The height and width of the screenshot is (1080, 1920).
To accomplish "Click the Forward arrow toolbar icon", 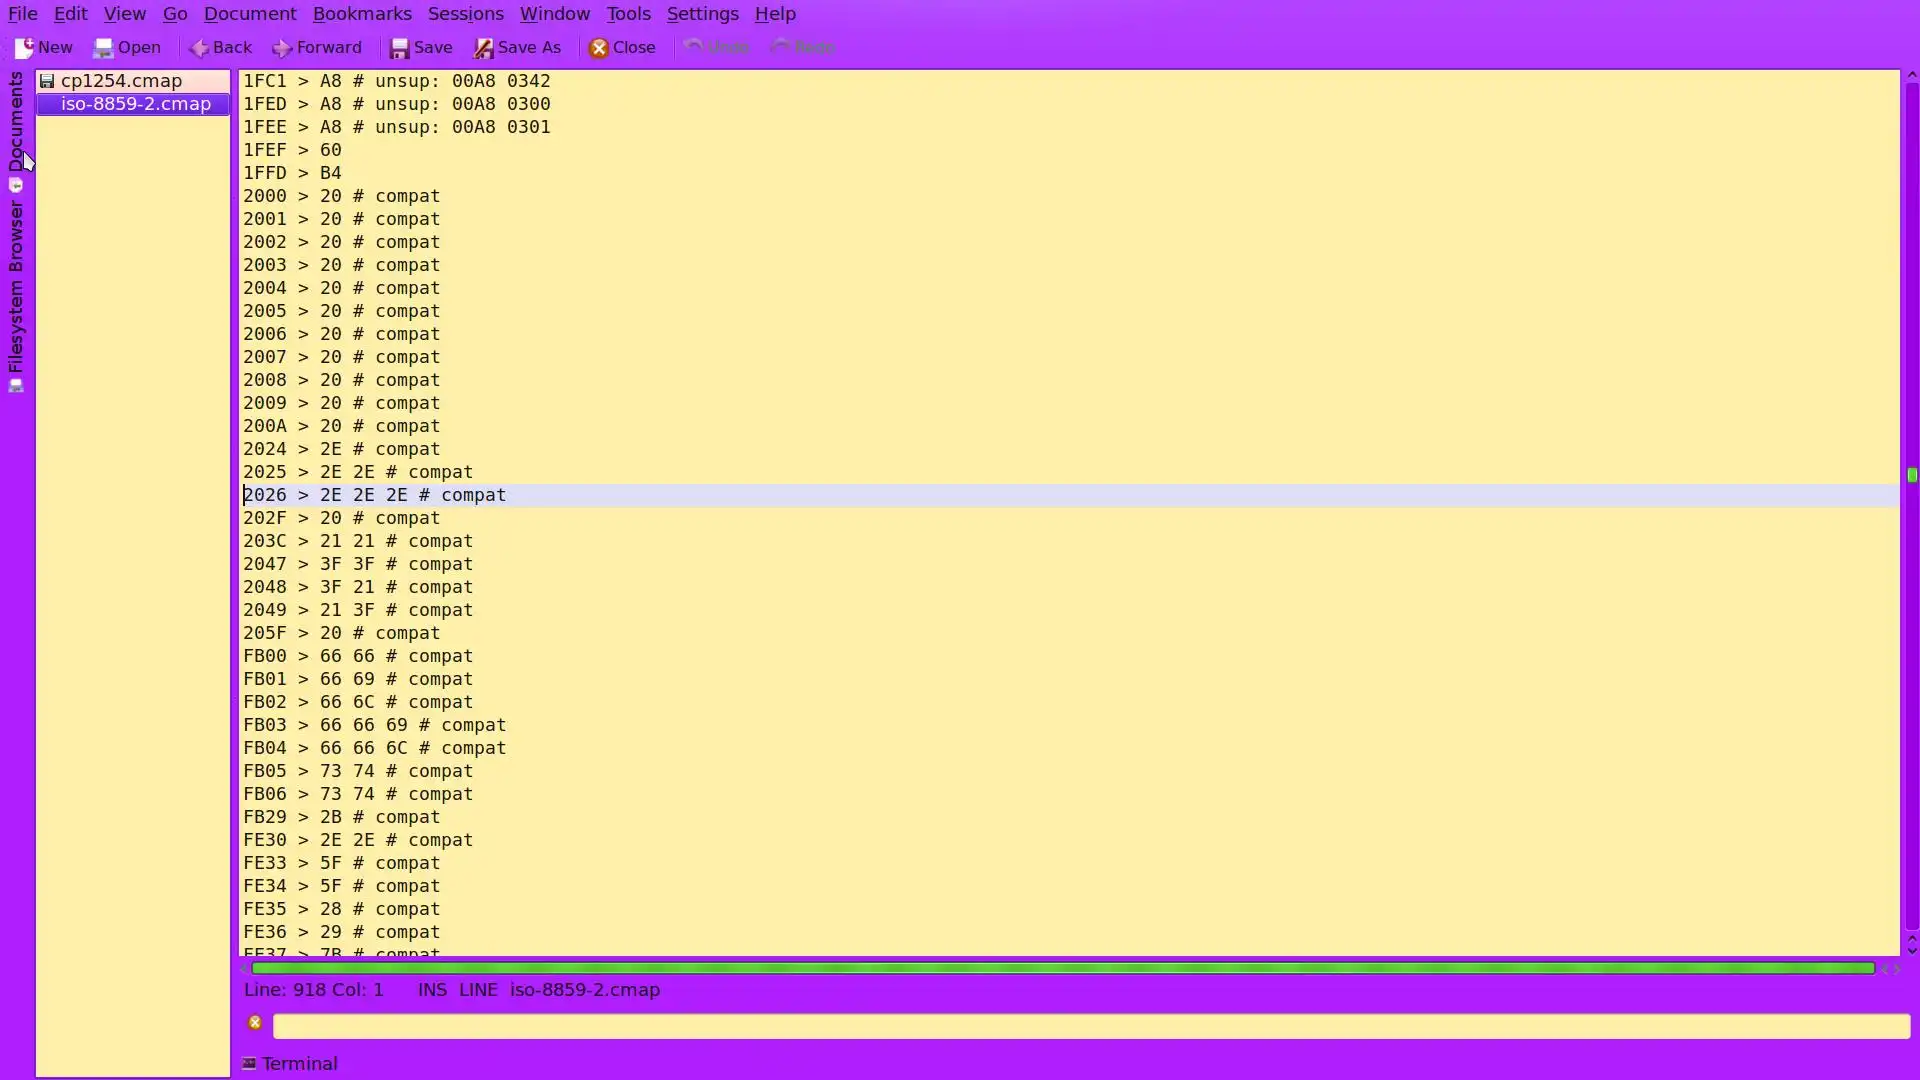I will point(283,48).
